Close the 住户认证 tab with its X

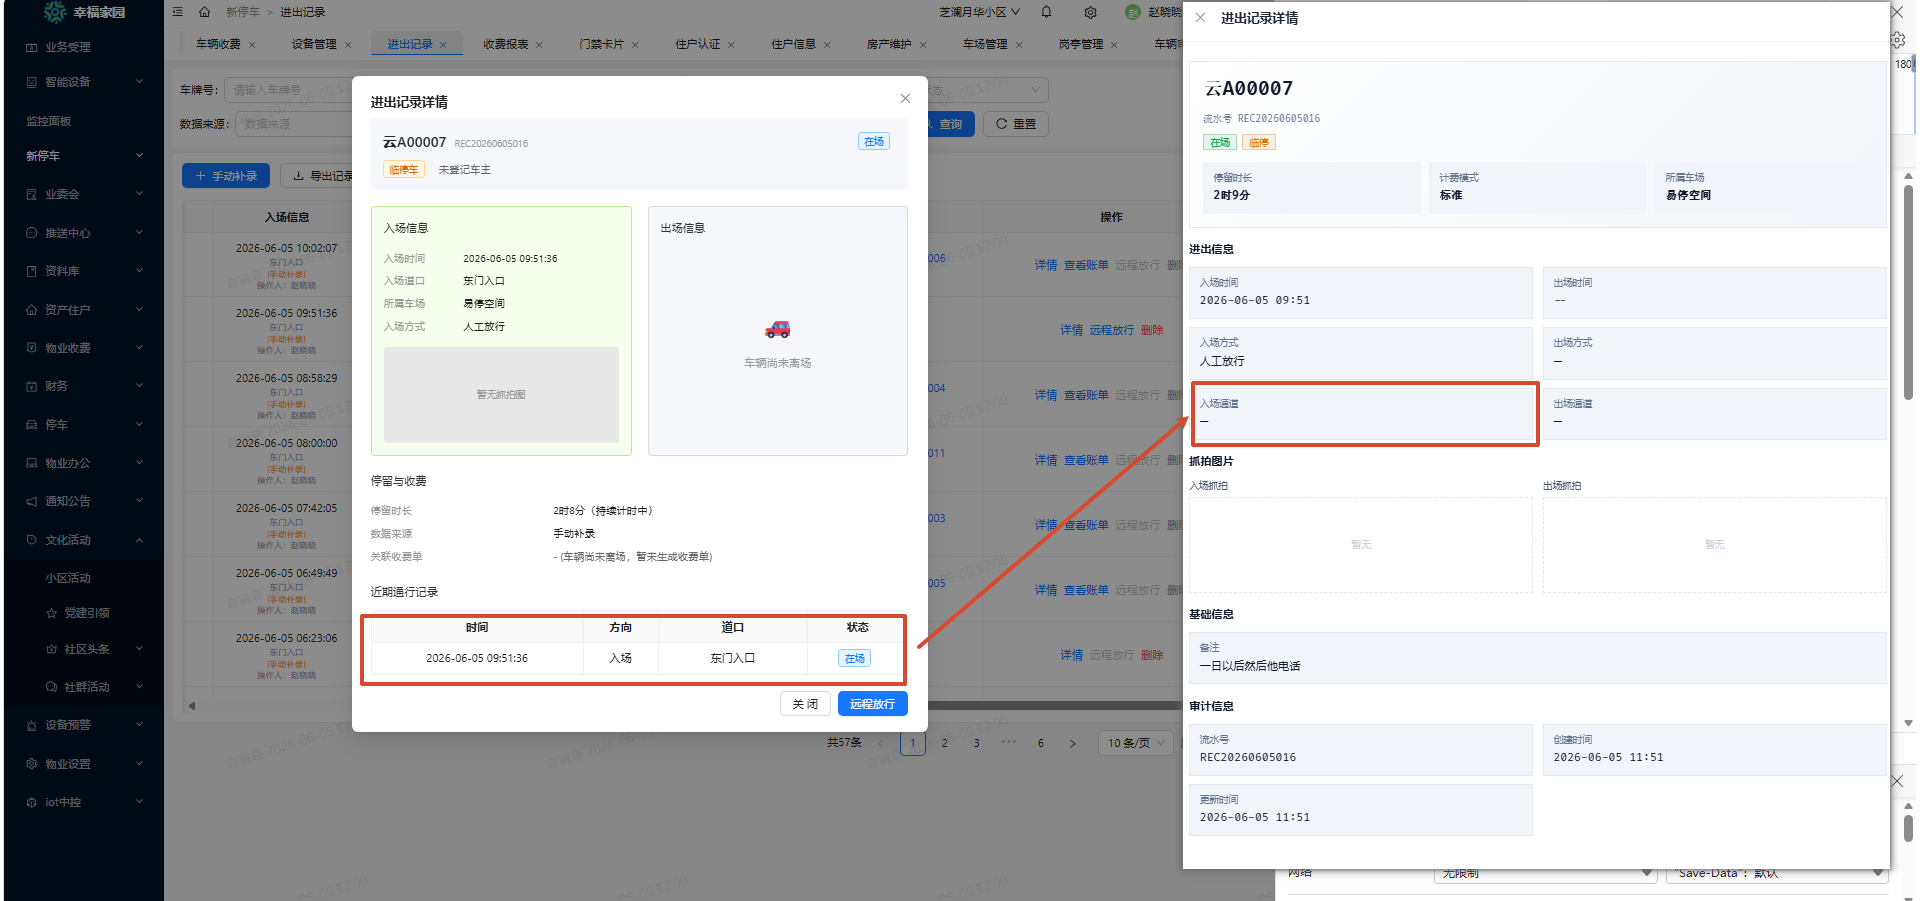click(x=731, y=44)
